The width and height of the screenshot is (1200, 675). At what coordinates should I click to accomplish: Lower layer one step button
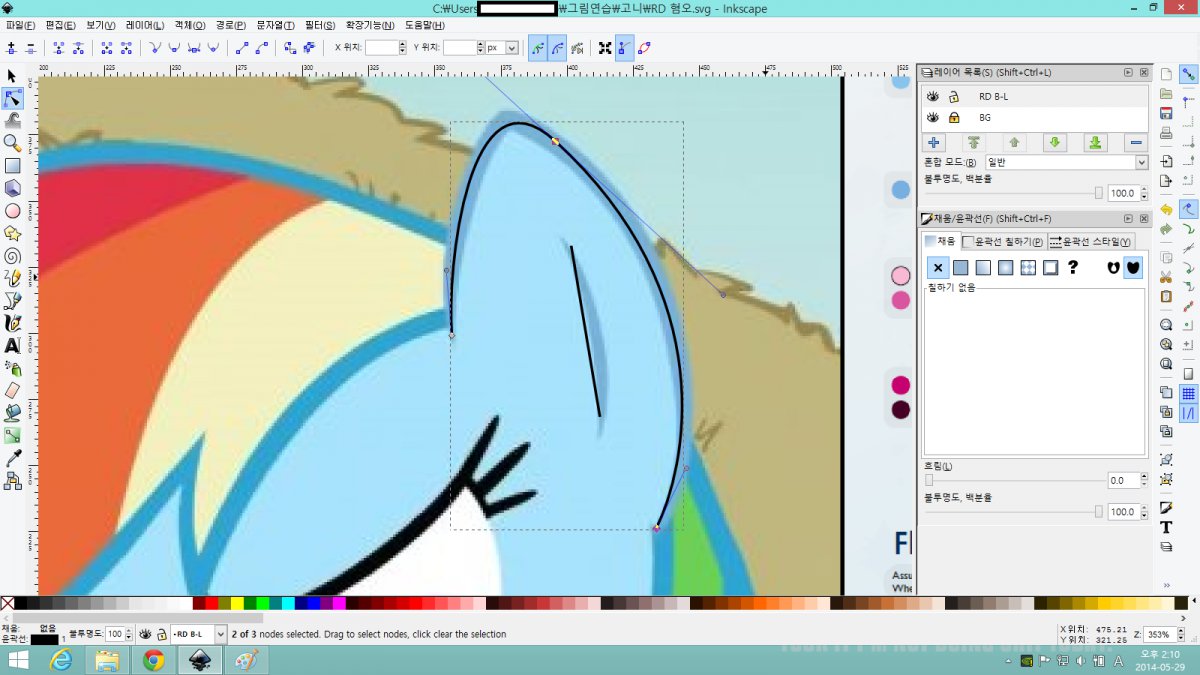click(x=1055, y=143)
